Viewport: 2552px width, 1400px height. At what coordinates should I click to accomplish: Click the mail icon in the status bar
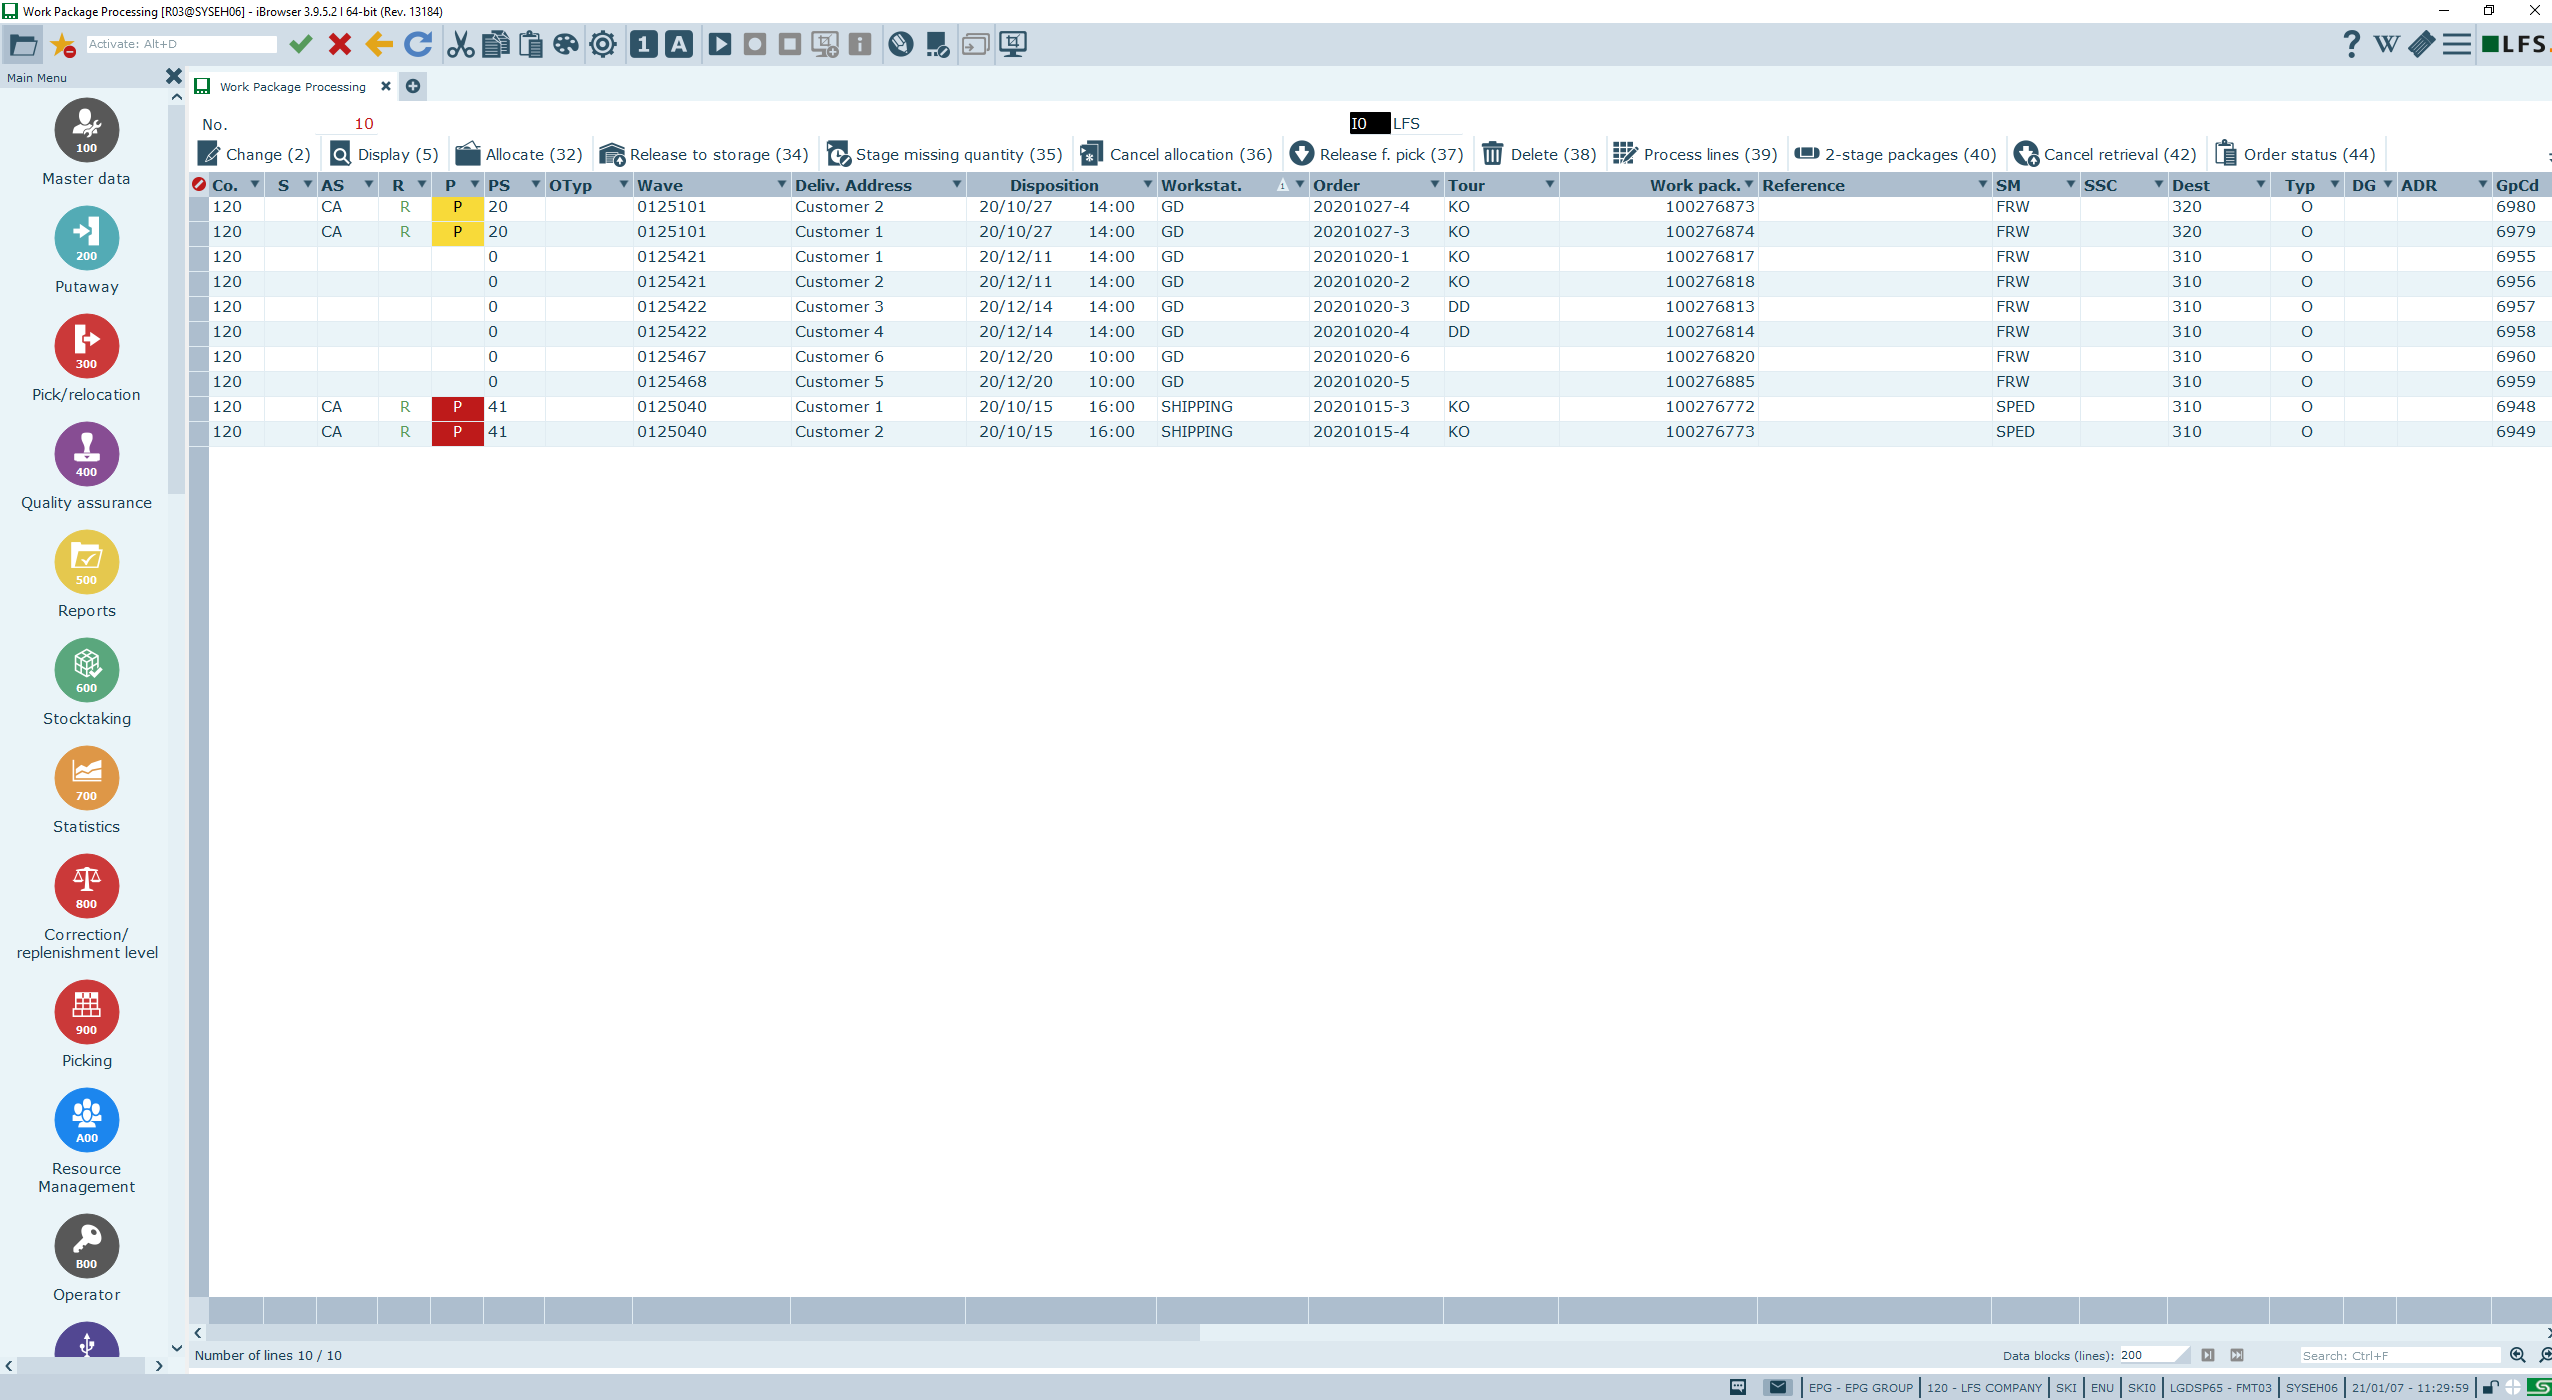(x=1776, y=1387)
